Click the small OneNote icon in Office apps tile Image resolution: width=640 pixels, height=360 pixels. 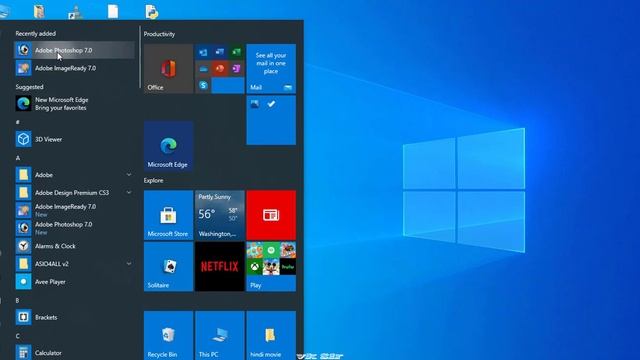pyautogui.click(x=236, y=69)
